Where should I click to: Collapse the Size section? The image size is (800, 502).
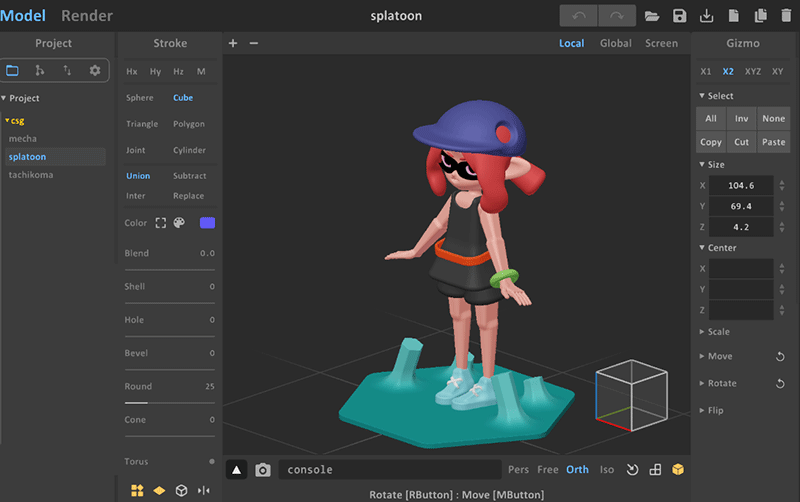click(711, 164)
